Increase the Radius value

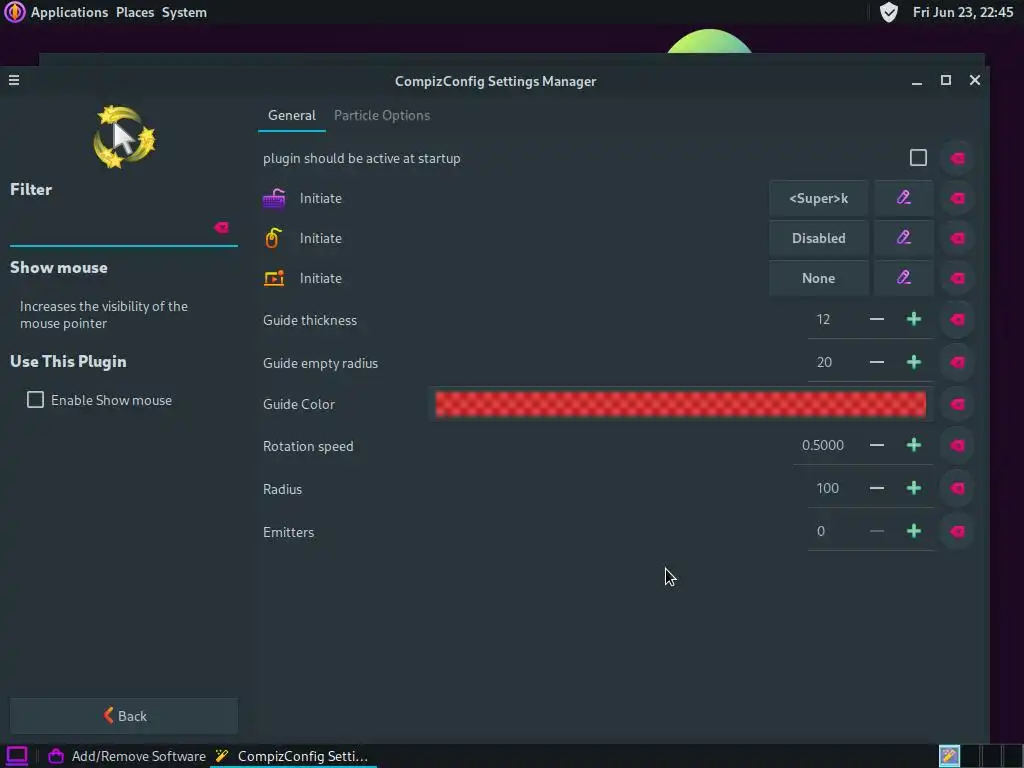pos(914,488)
